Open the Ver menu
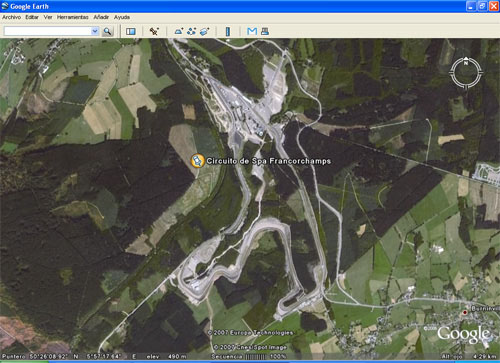This screenshot has height=363, width=500. [x=48, y=17]
